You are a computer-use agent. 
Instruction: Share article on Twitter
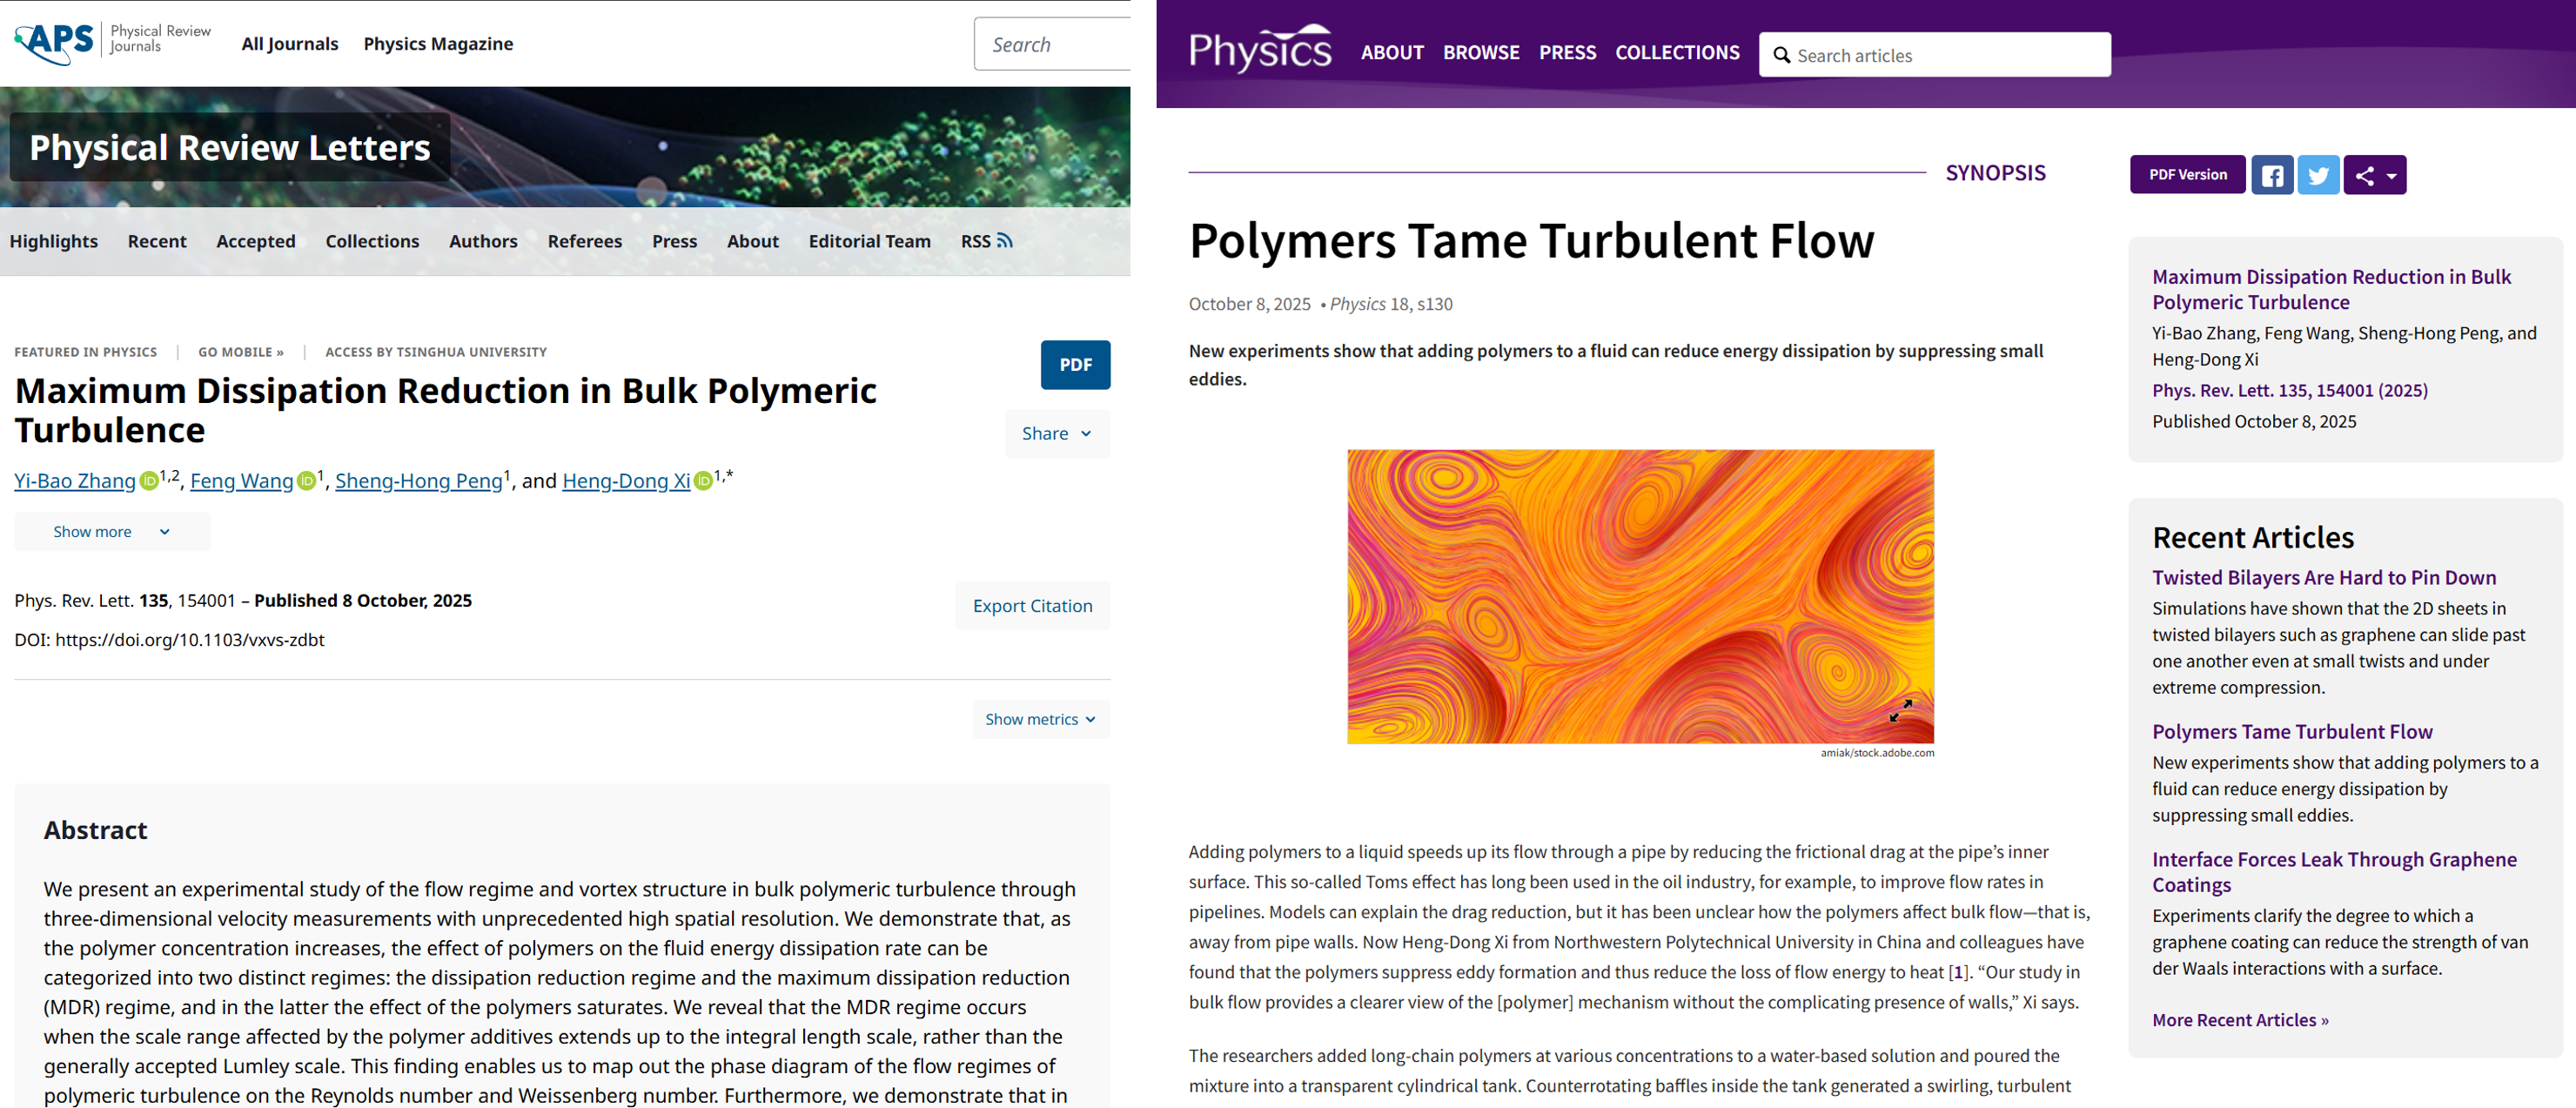tap(2318, 175)
